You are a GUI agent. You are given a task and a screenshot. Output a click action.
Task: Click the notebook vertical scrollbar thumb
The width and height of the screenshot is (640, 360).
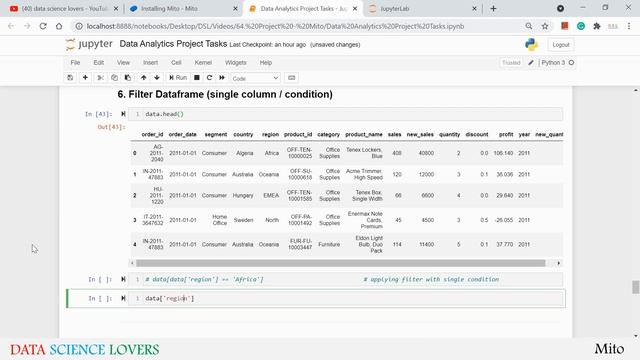[636, 287]
